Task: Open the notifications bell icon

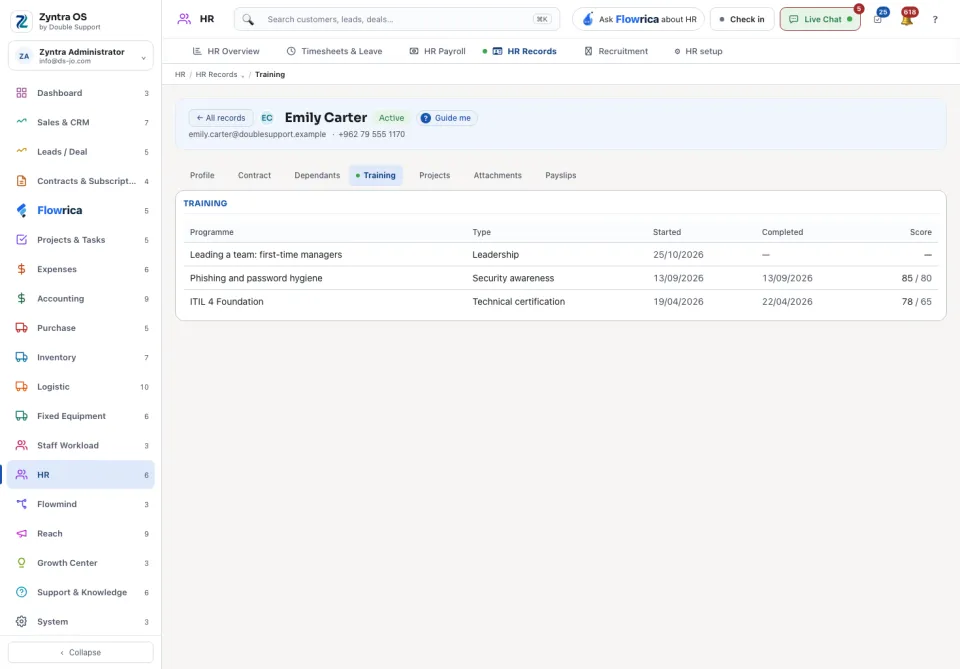Action: 907,20
